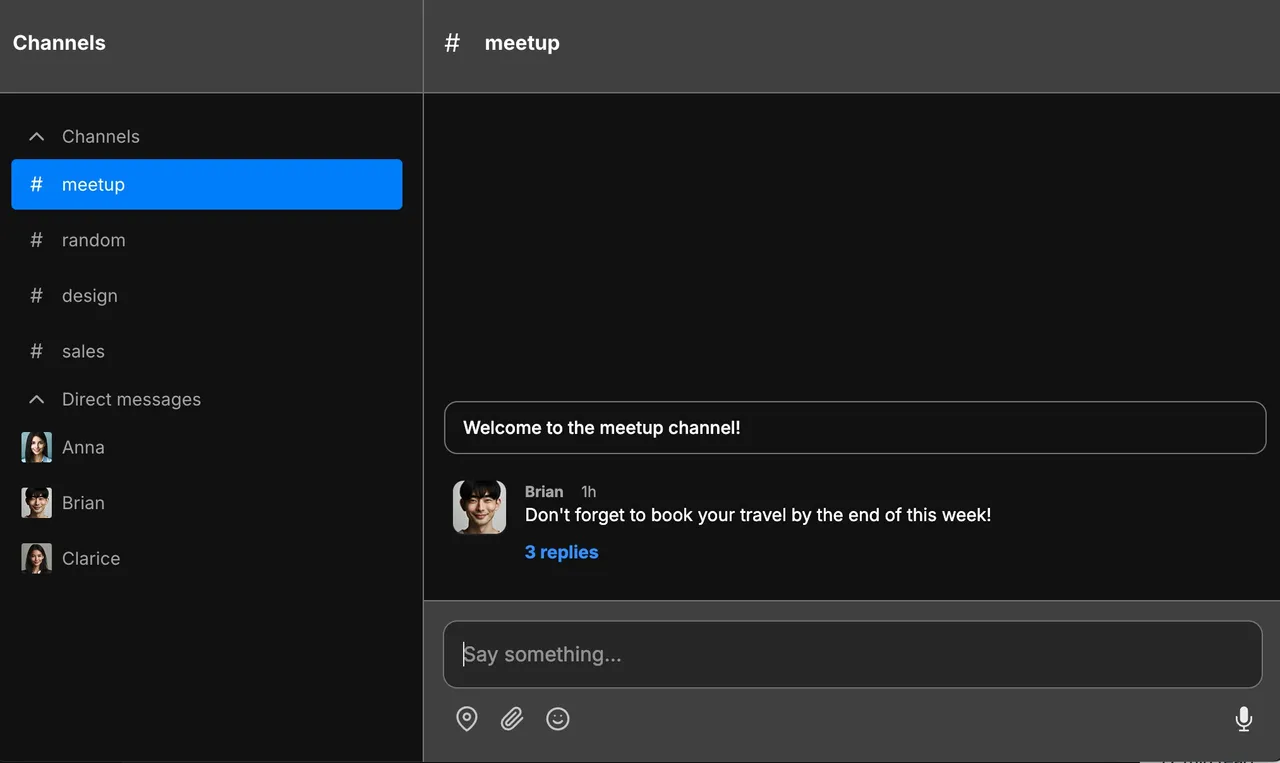Image resolution: width=1280 pixels, height=763 pixels.
Task: Switch to the design channel
Action: tap(89, 295)
